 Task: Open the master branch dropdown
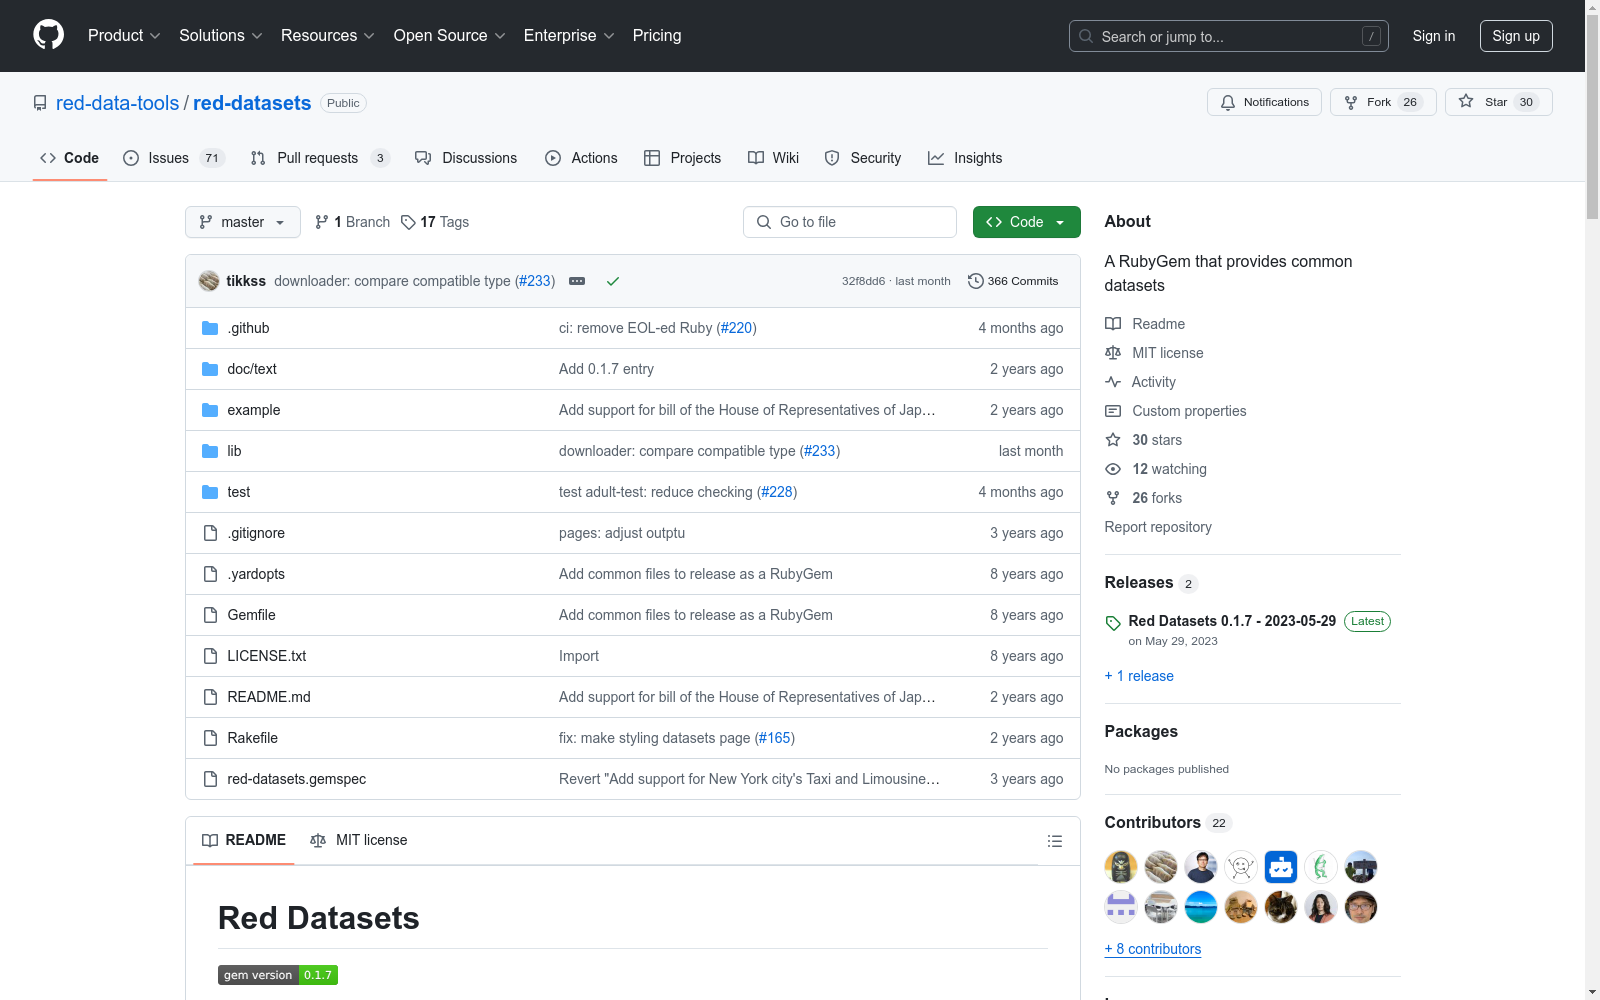[243, 222]
